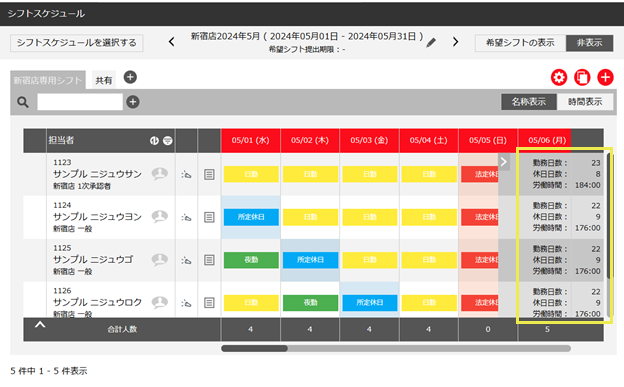Click the filter icon in 担当者 header
Screen dimensions: 624x387
pos(168,141)
